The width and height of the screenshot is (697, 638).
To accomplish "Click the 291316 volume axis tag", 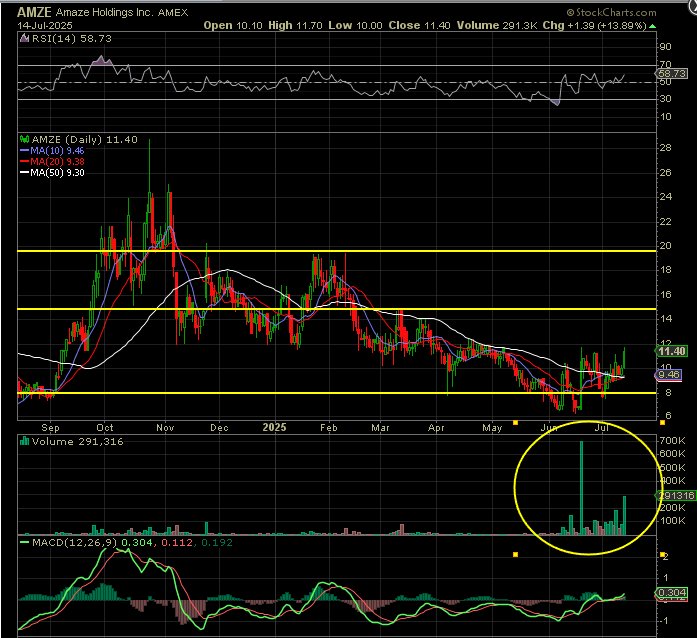I will click(677, 495).
